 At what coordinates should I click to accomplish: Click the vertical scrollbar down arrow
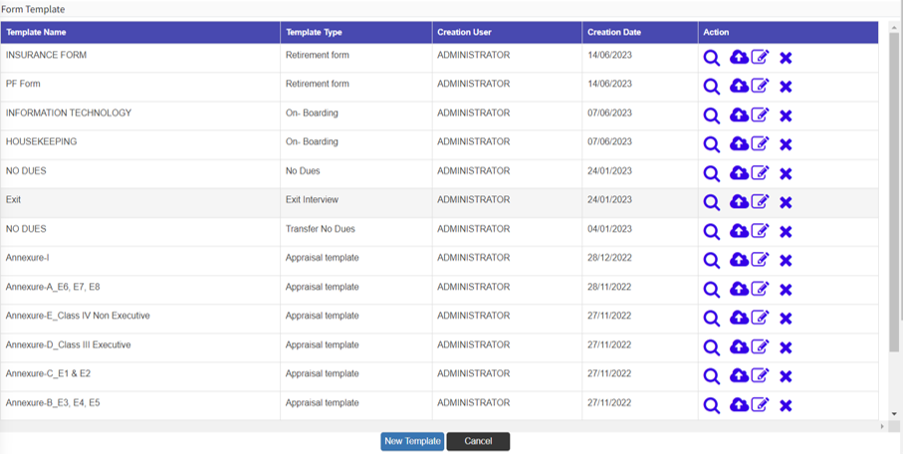[894, 413]
